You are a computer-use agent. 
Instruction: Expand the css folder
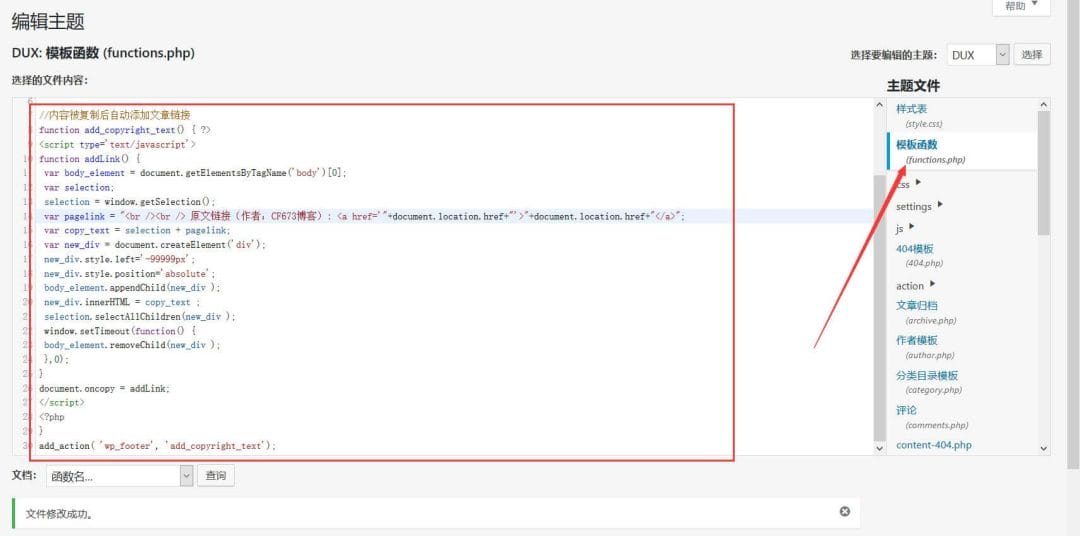pos(908,183)
